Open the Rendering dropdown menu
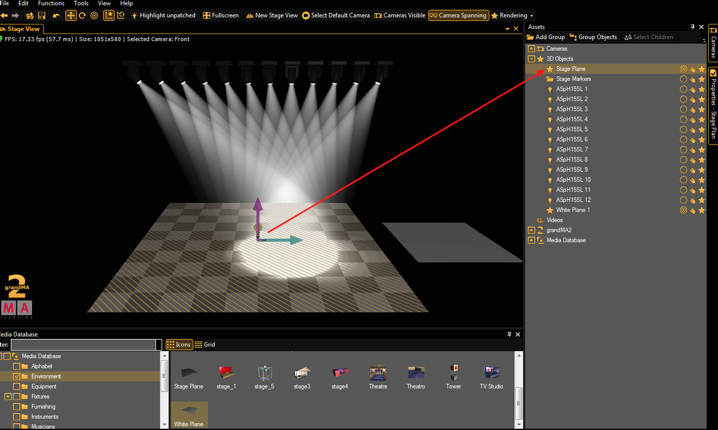The width and height of the screenshot is (718, 430). (x=514, y=16)
